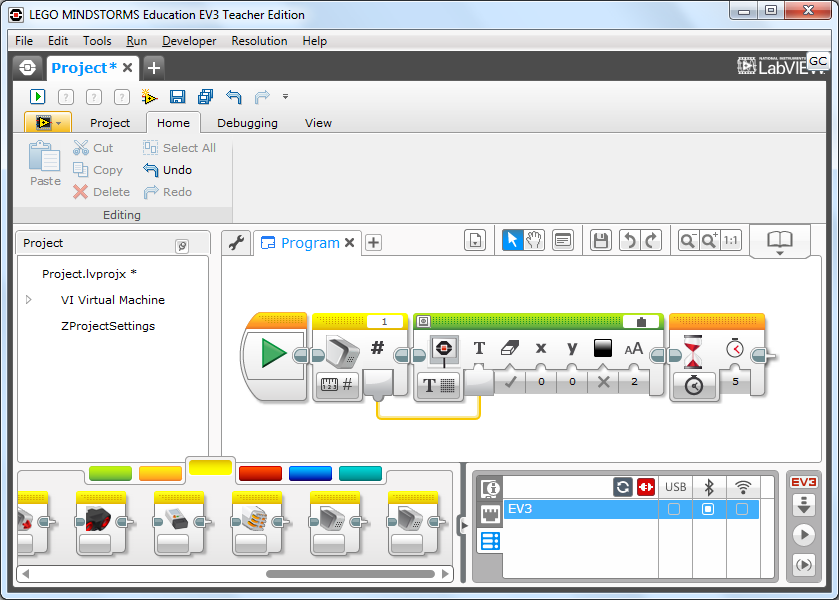Screen dimensions: 839x600
Task: Open the File menu
Action: pos(24,41)
